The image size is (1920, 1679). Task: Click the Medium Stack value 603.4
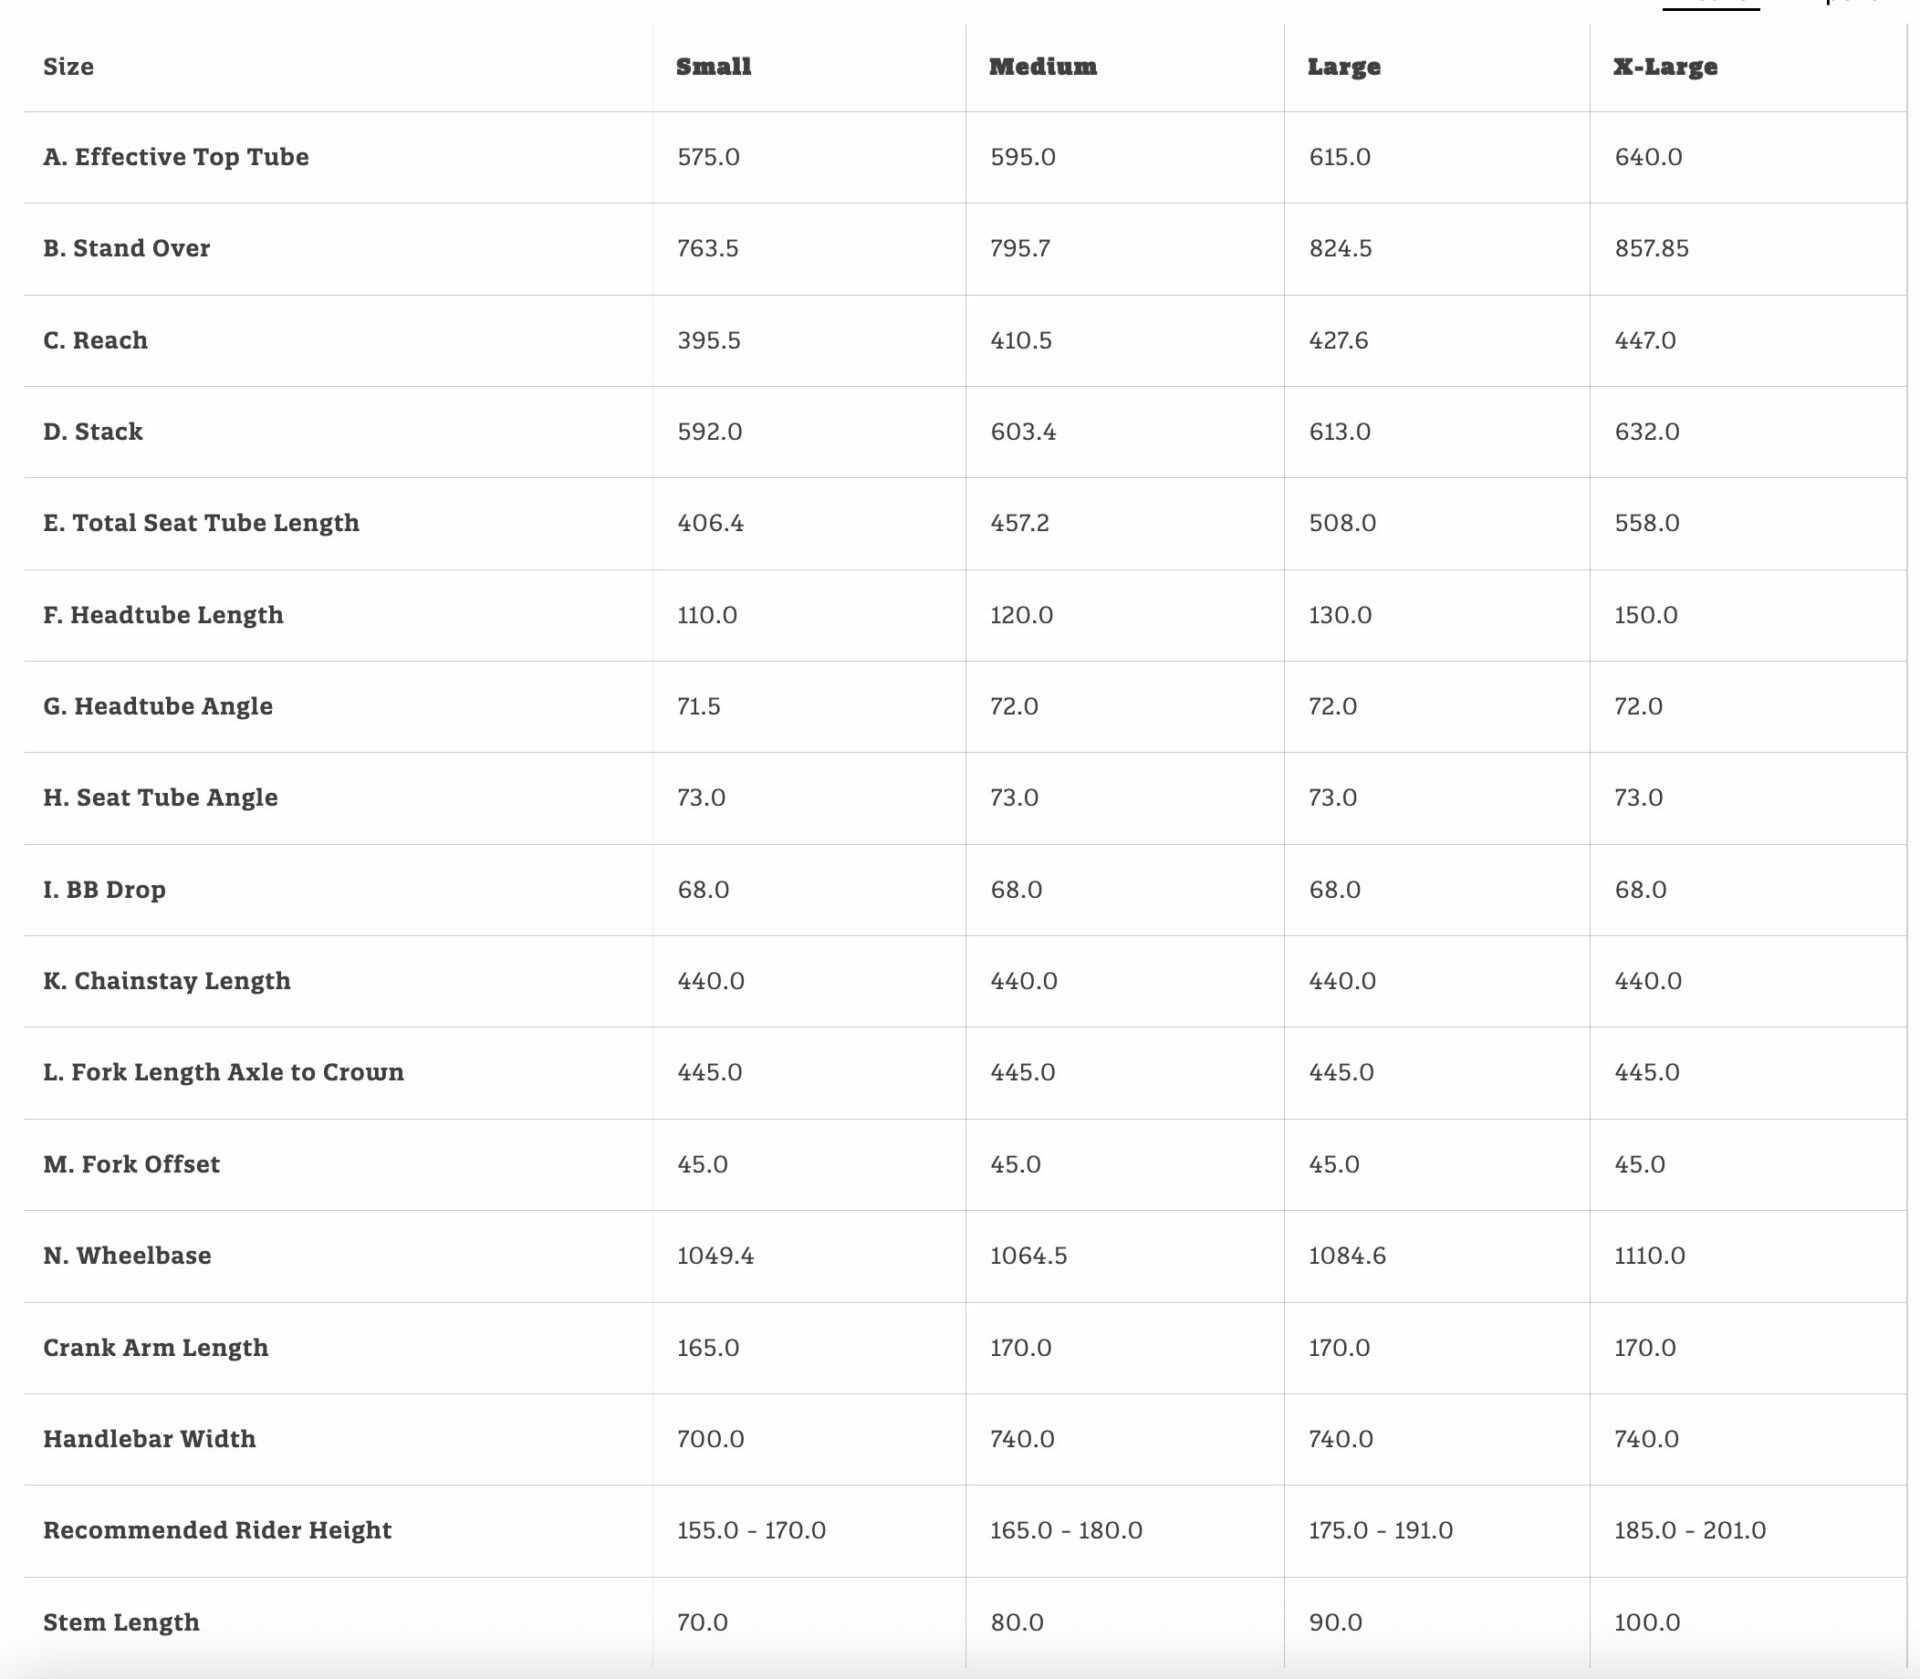(1023, 432)
